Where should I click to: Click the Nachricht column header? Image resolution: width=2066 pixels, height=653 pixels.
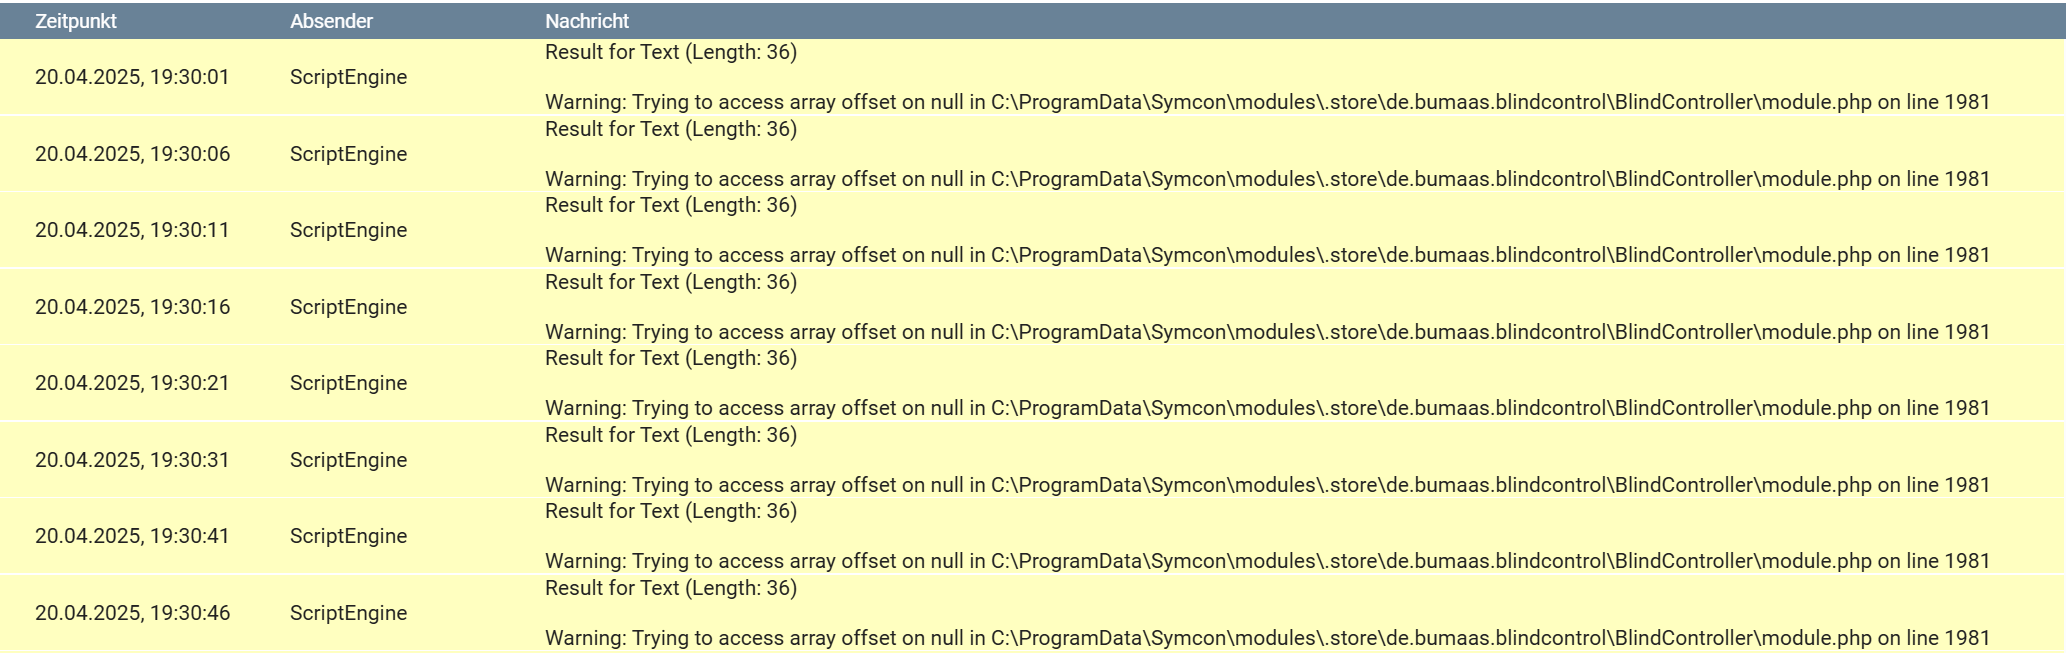(x=587, y=21)
